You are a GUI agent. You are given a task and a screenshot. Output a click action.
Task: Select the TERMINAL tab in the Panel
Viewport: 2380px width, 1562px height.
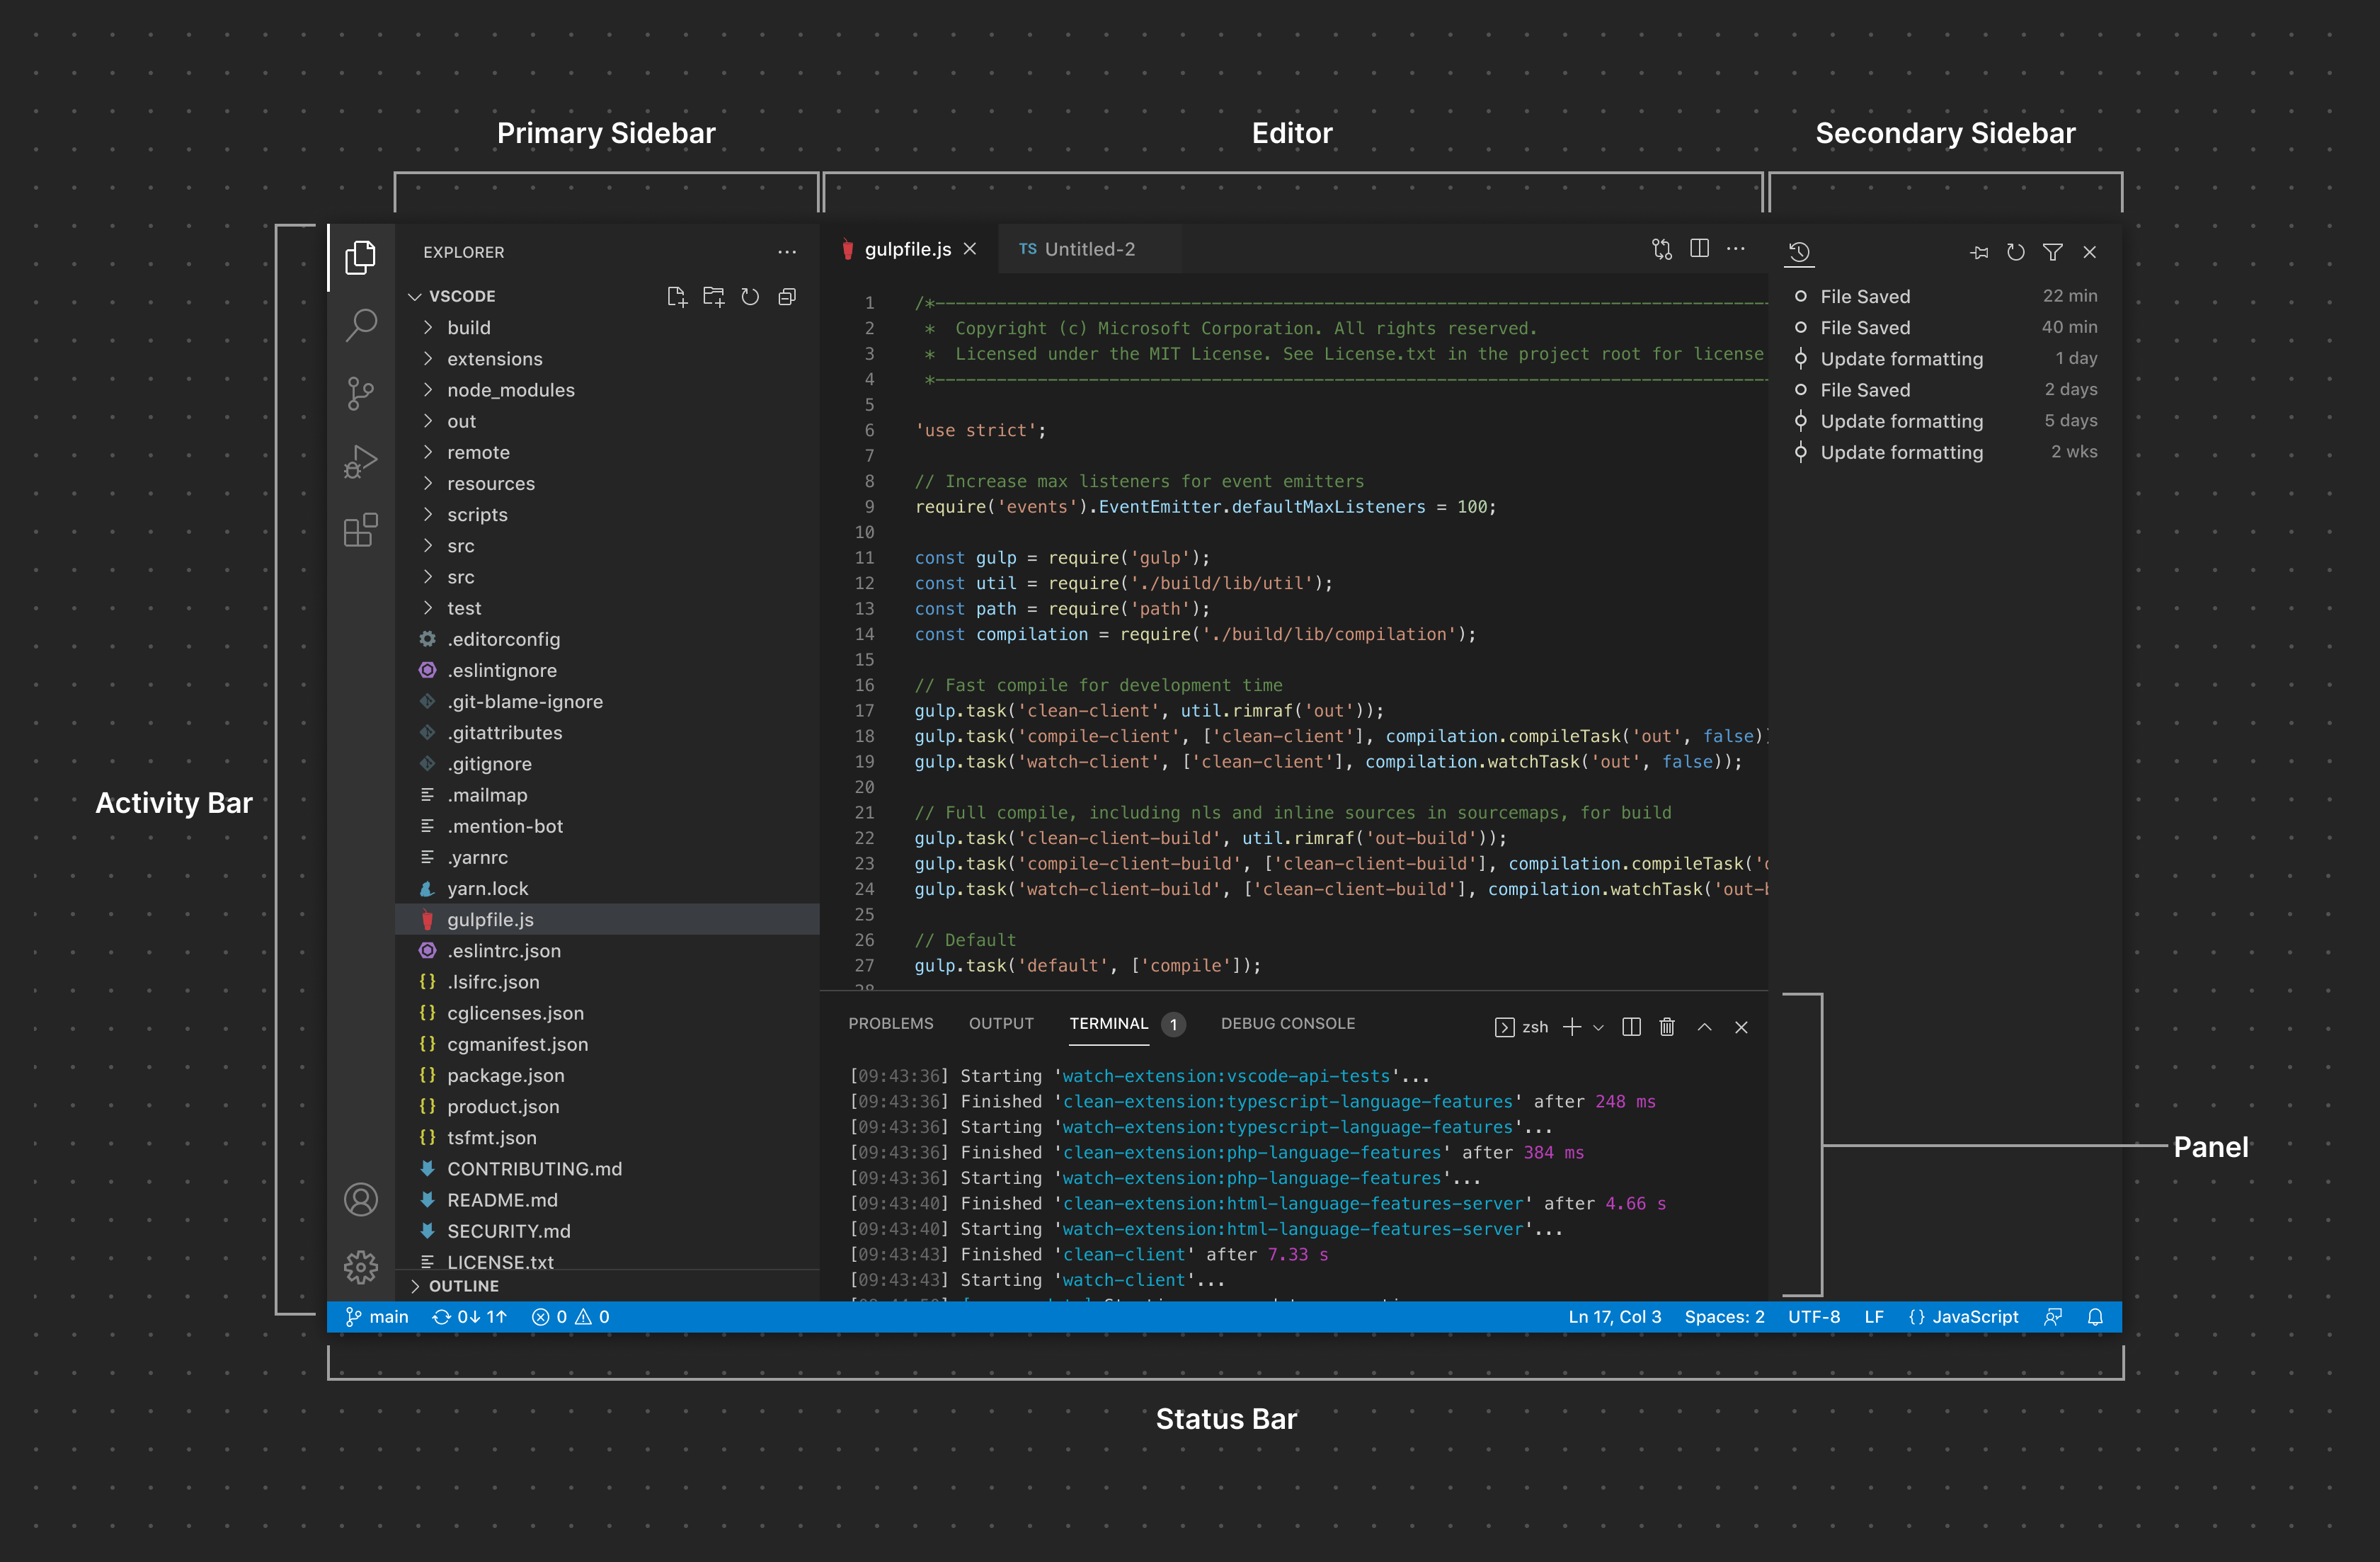[1111, 1023]
